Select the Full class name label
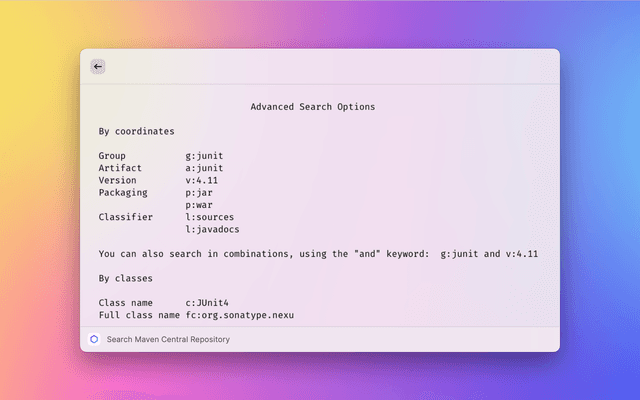 (138, 315)
